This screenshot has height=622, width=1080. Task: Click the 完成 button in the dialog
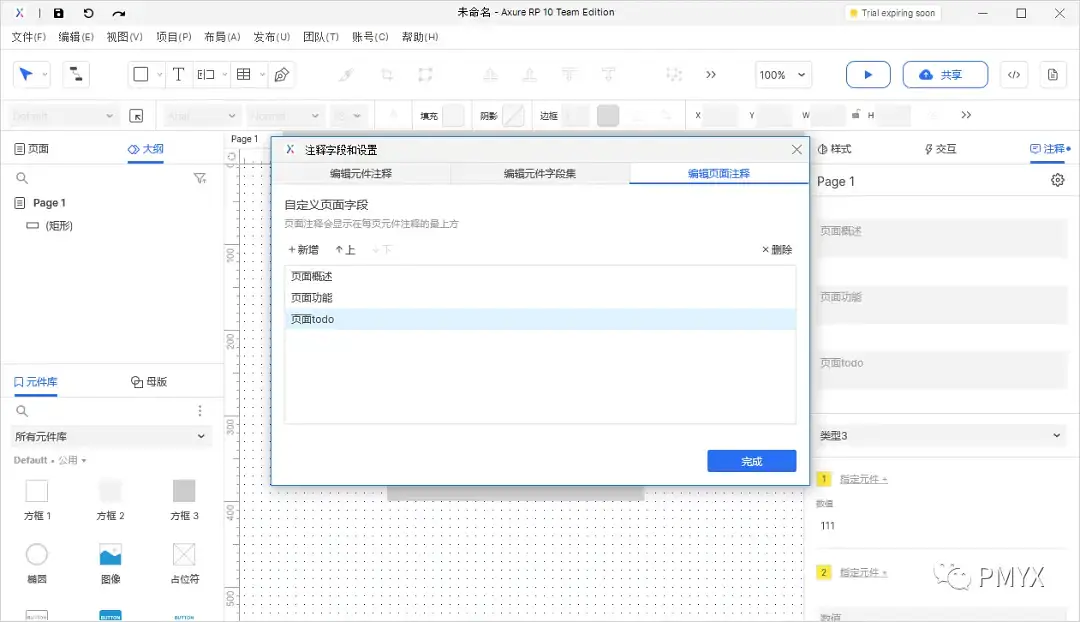pos(751,460)
